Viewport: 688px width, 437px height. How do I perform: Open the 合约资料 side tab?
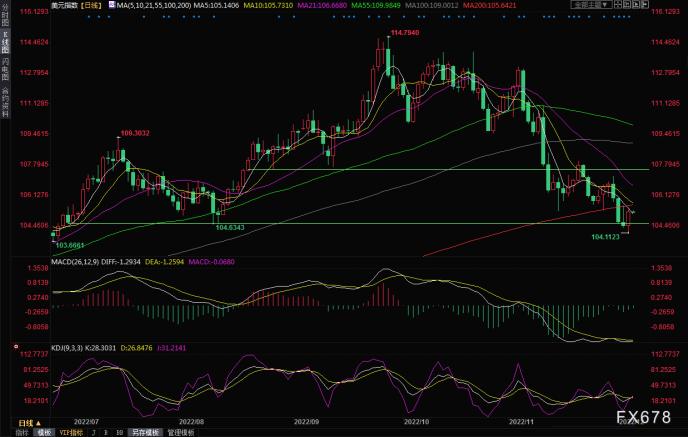(5, 101)
